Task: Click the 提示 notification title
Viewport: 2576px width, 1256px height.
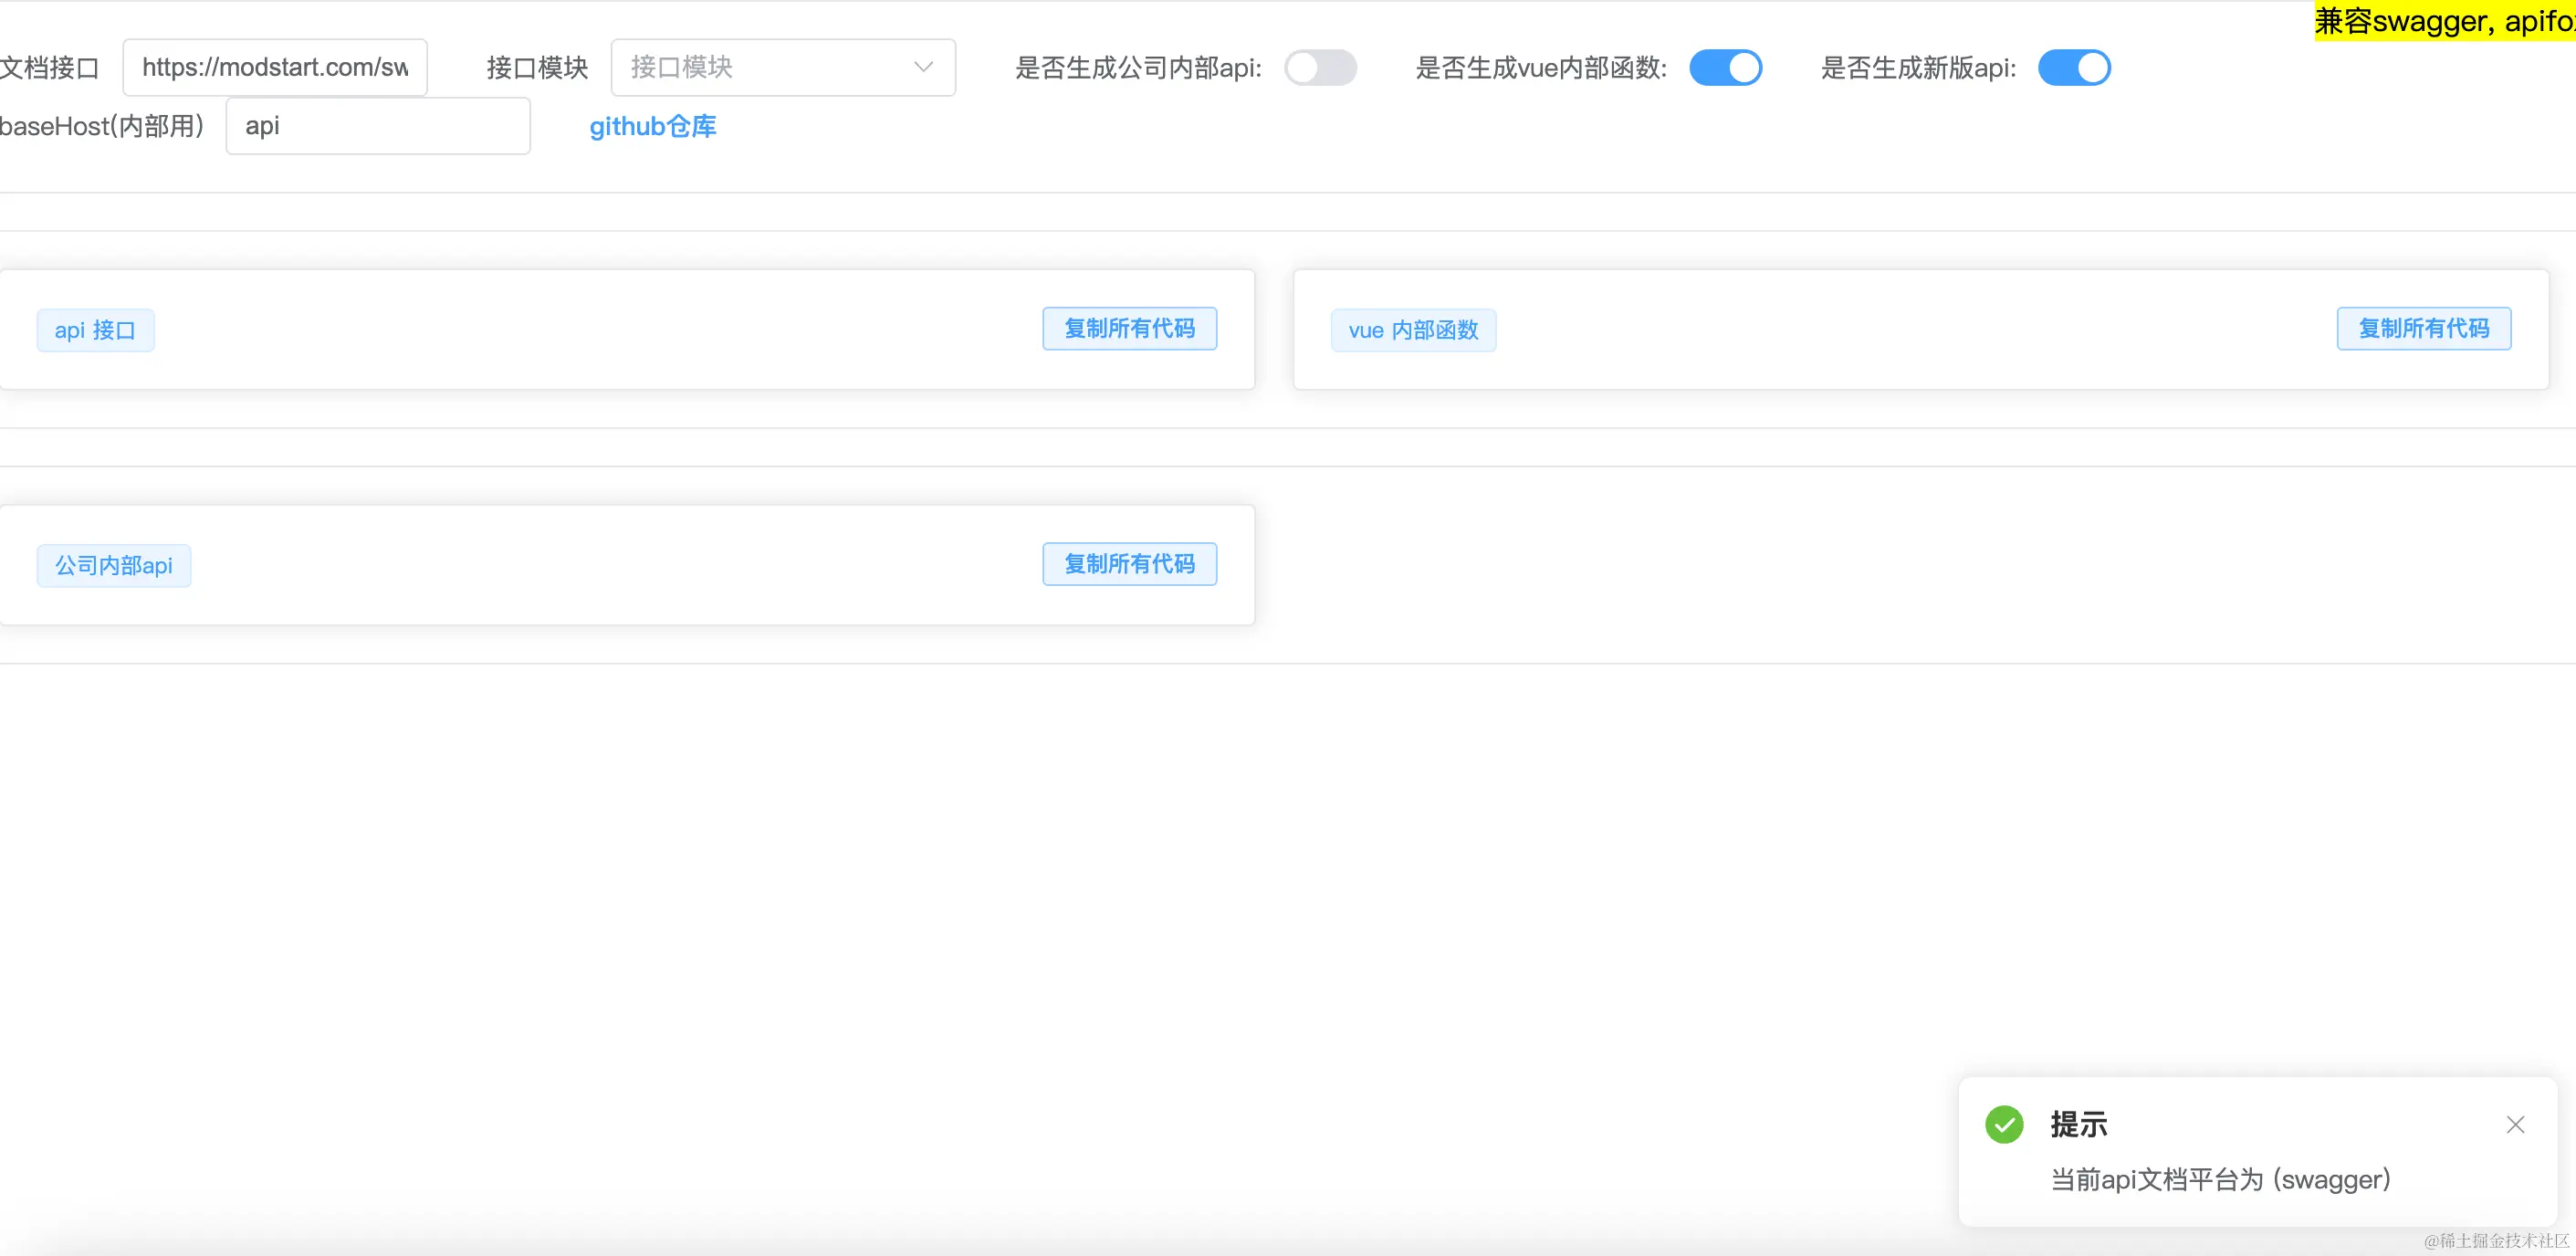Action: pos(2078,1124)
